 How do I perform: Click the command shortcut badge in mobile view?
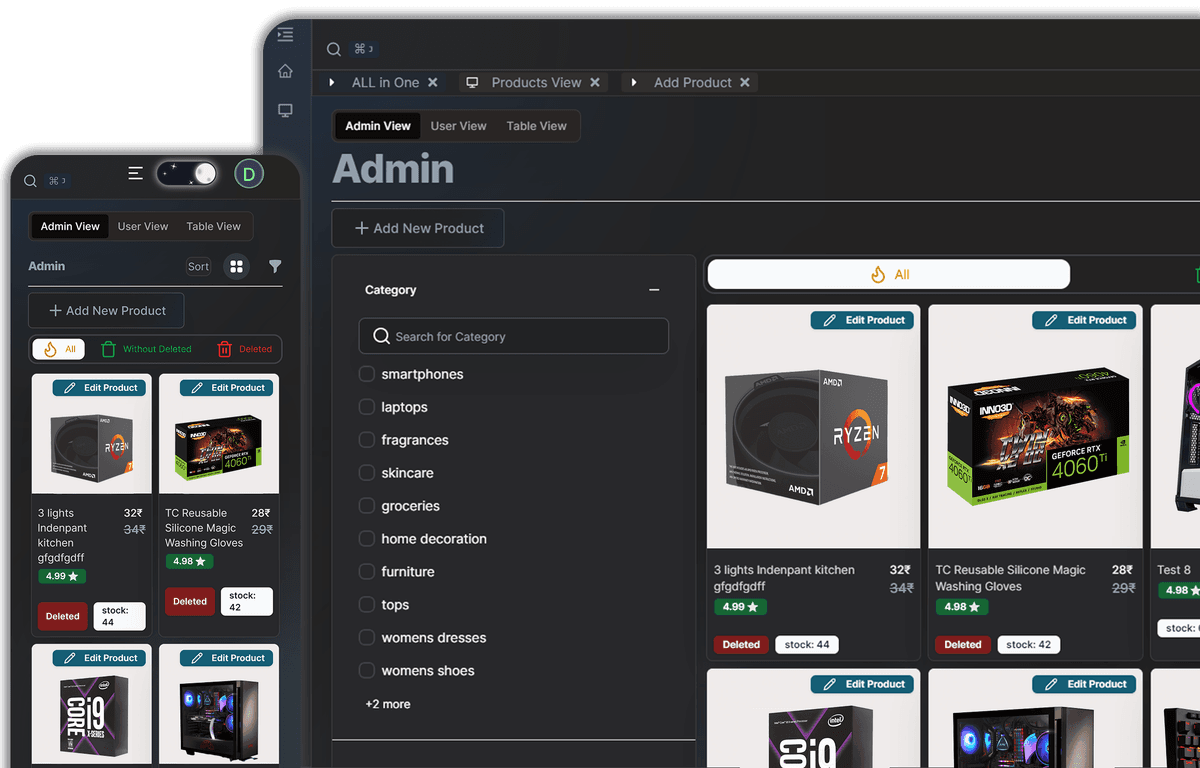[x=57, y=181]
